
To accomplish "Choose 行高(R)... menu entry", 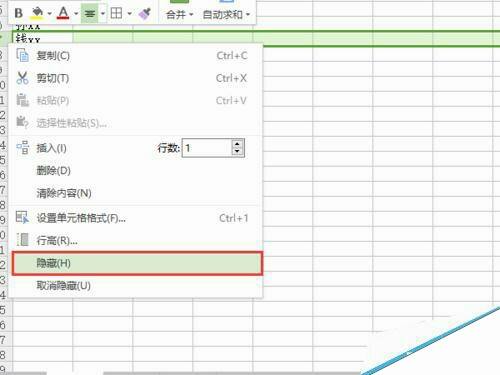I will (136, 240).
